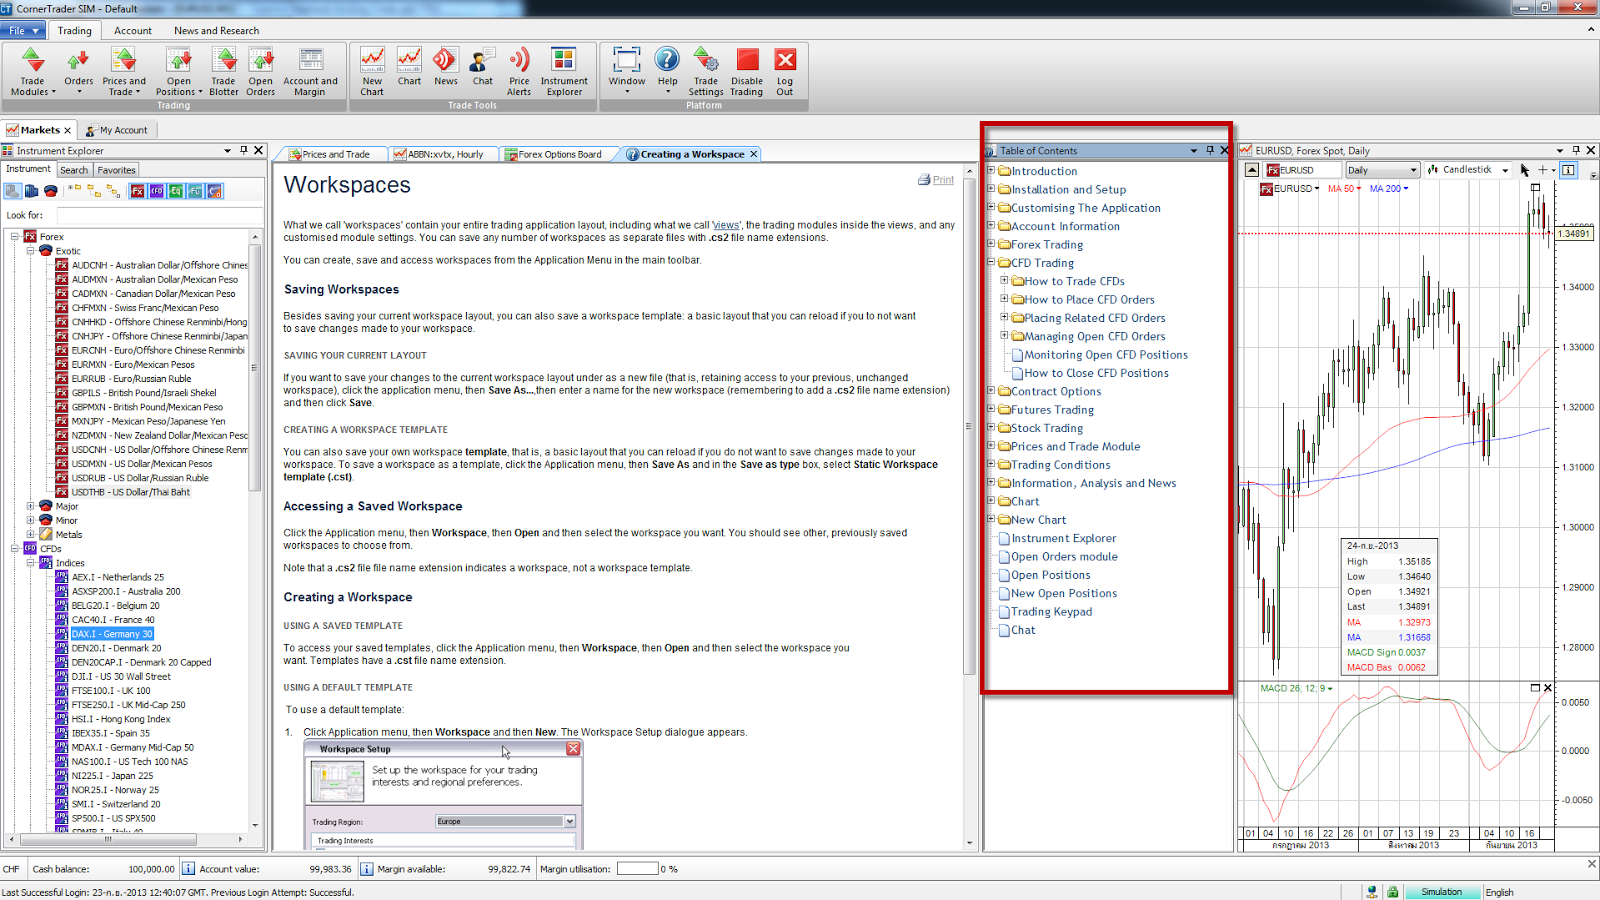Open the Search tab in Instrument Explorer
1600x900 pixels.
click(x=74, y=170)
